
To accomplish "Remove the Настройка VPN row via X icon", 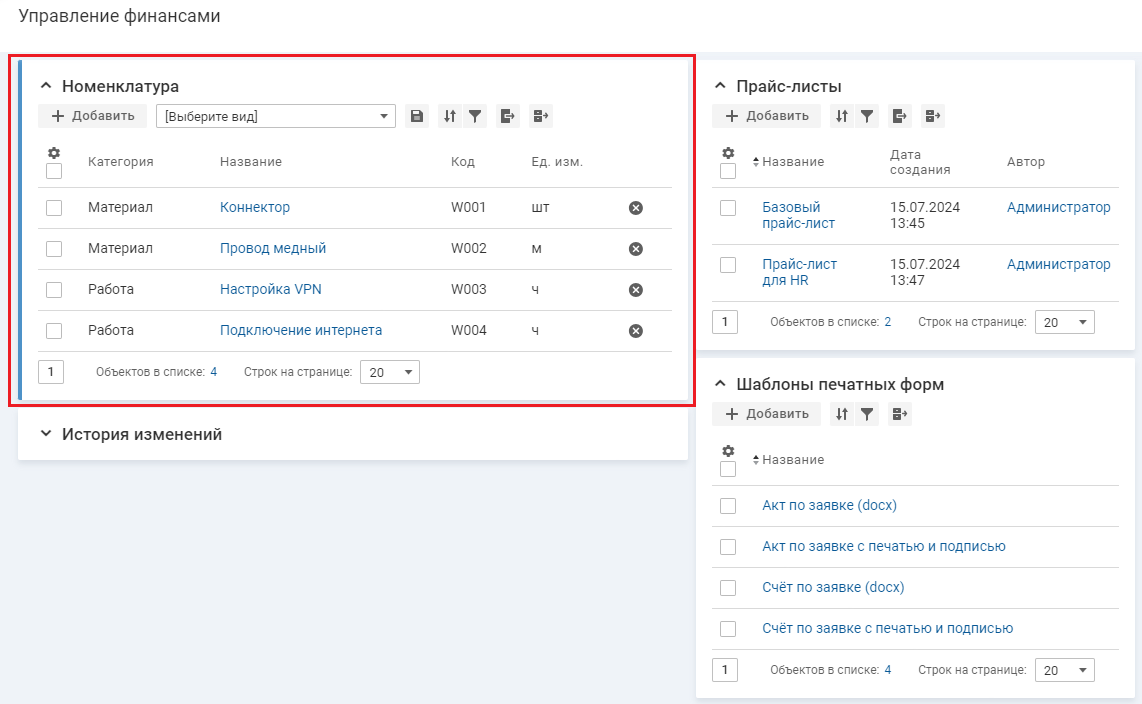I will click(x=635, y=290).
